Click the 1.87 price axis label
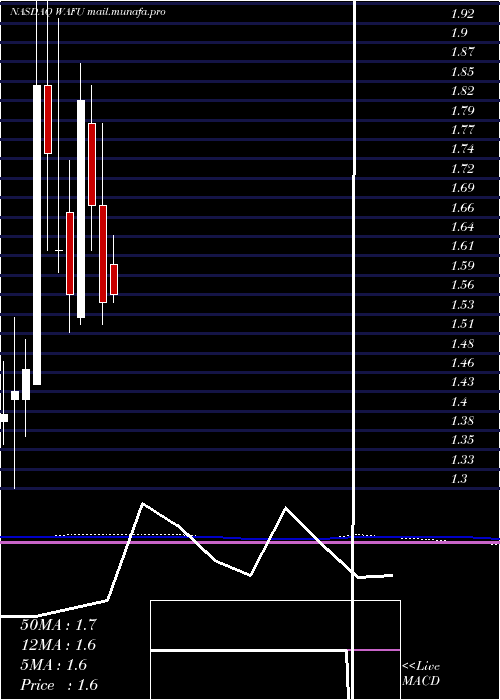 (x=462, y=52)
